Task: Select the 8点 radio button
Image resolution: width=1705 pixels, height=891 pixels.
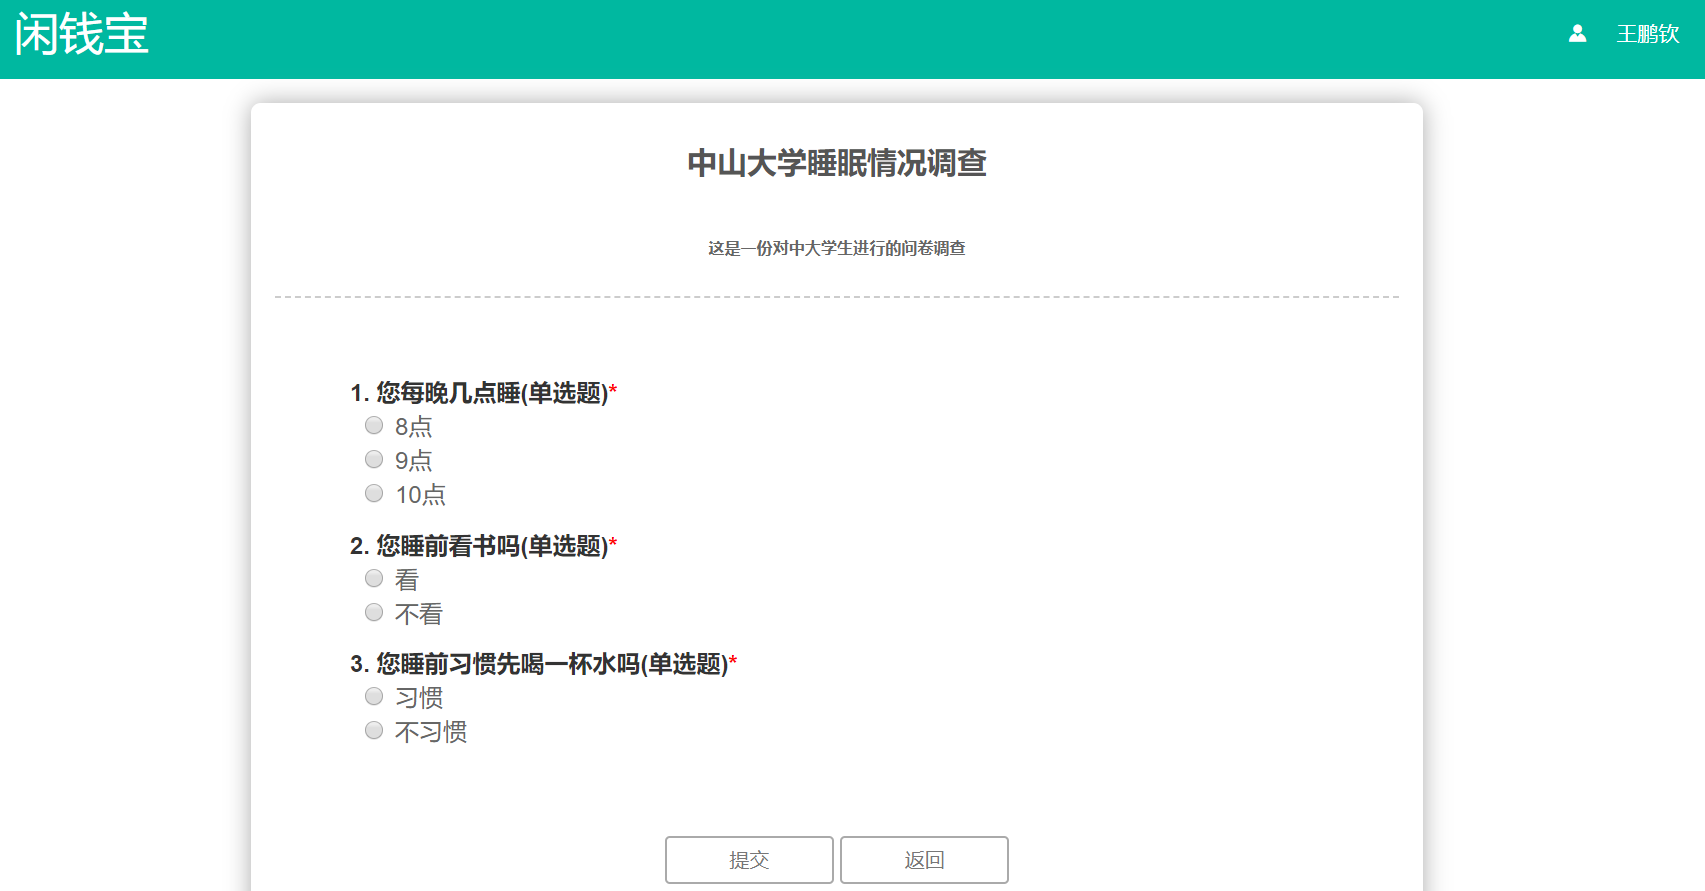Action: (x=374, y=426)
